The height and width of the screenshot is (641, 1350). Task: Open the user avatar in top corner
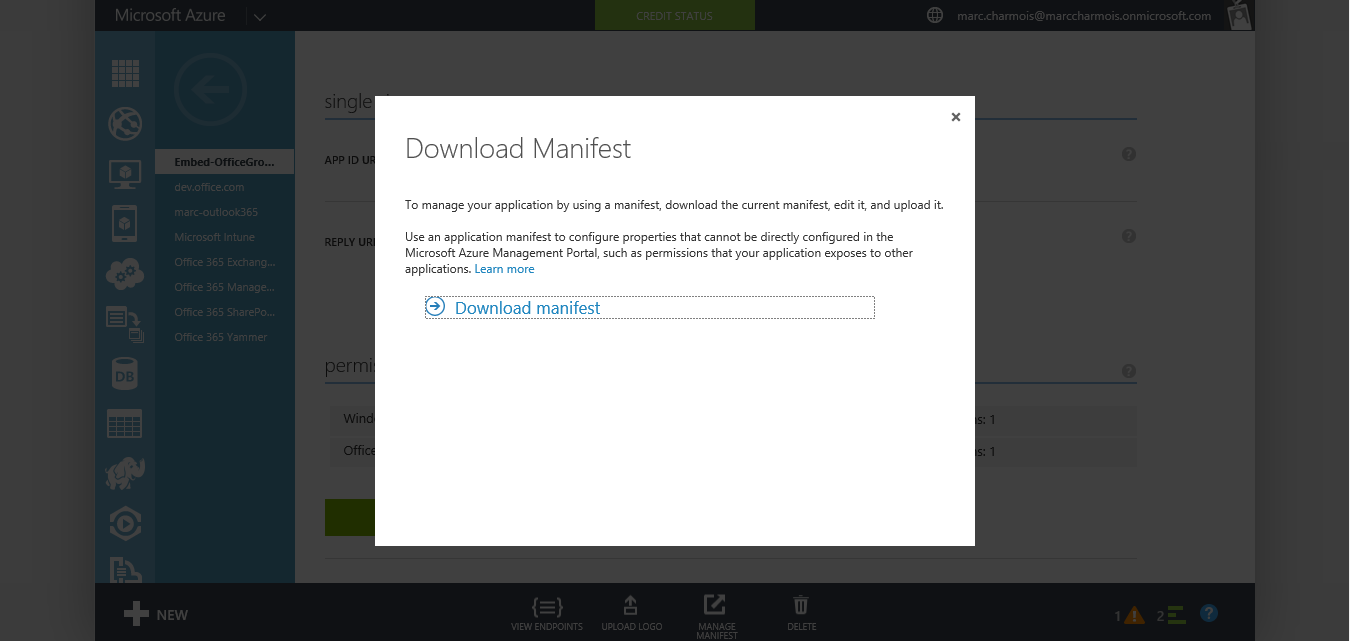[1240, 15]
